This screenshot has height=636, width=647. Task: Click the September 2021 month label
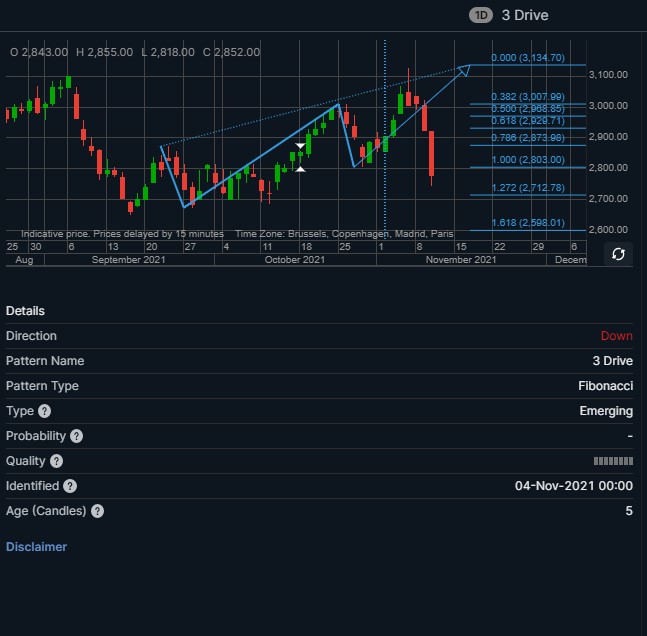point(128,260)
